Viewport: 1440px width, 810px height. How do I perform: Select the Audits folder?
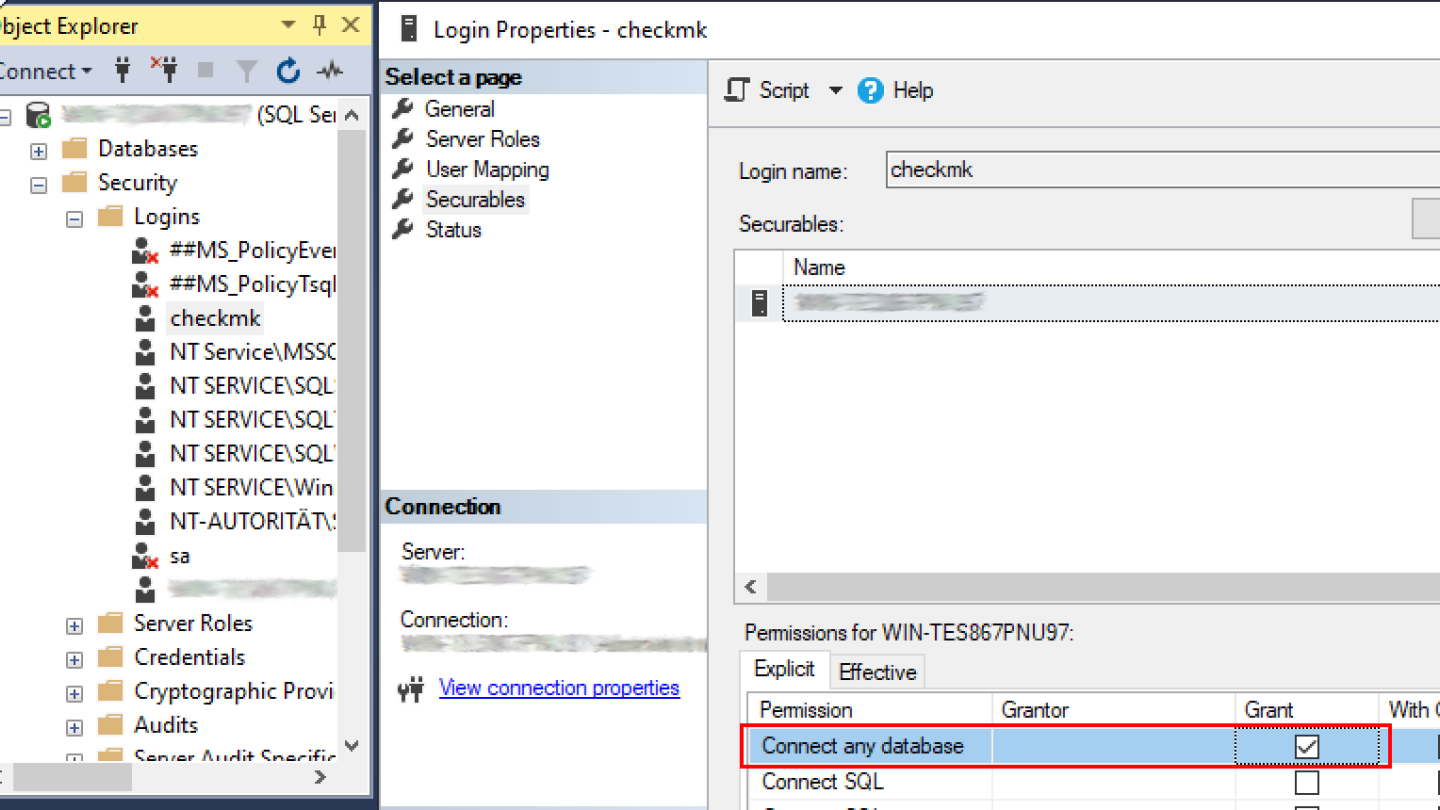(166, 725)
